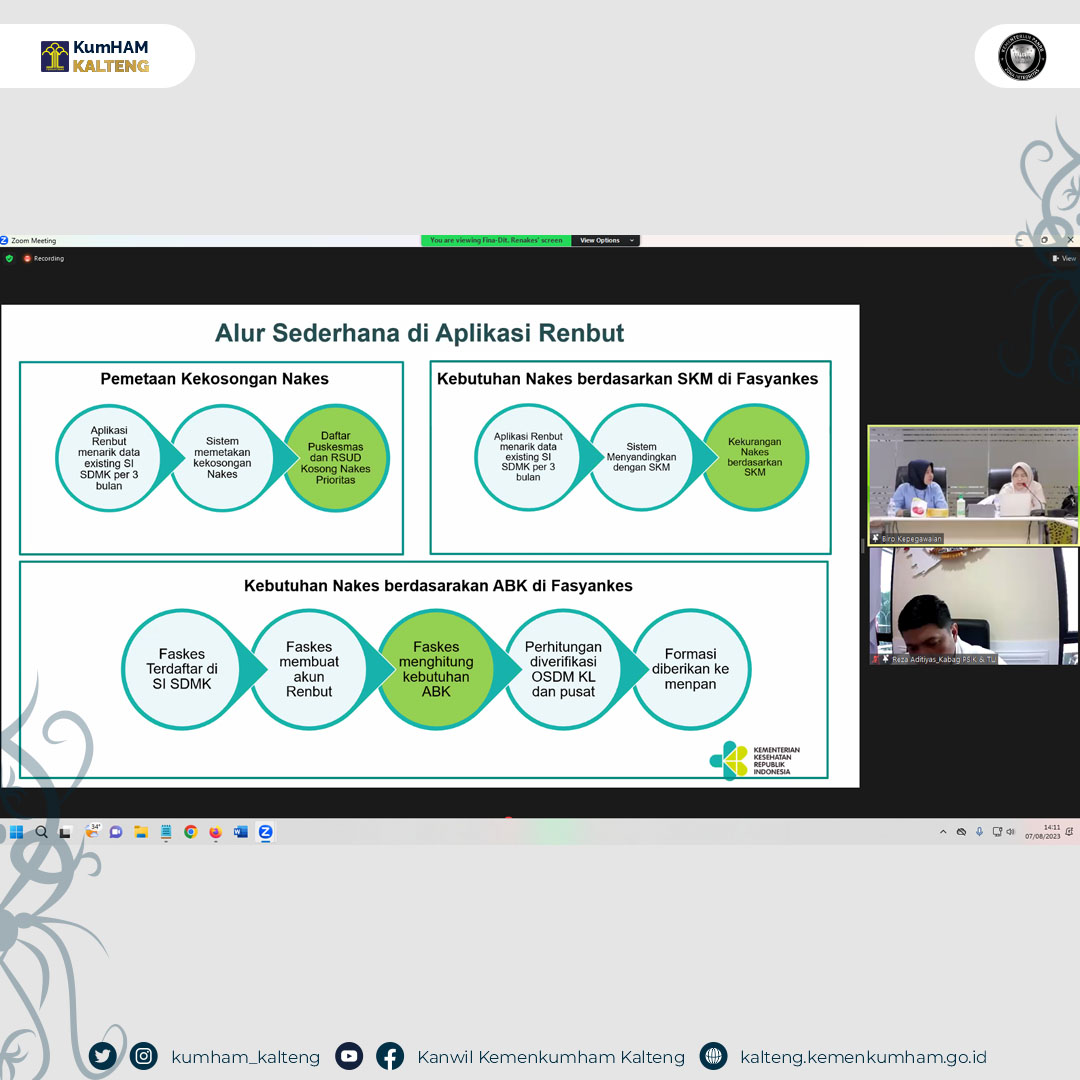Open the weather widget showing 34°
This screenshot has height=1080, width=1080.
93,831
